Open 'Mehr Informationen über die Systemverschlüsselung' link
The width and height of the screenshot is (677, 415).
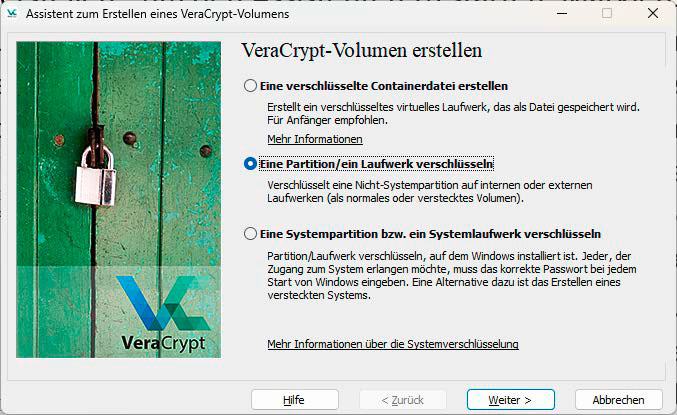(393, 344)
